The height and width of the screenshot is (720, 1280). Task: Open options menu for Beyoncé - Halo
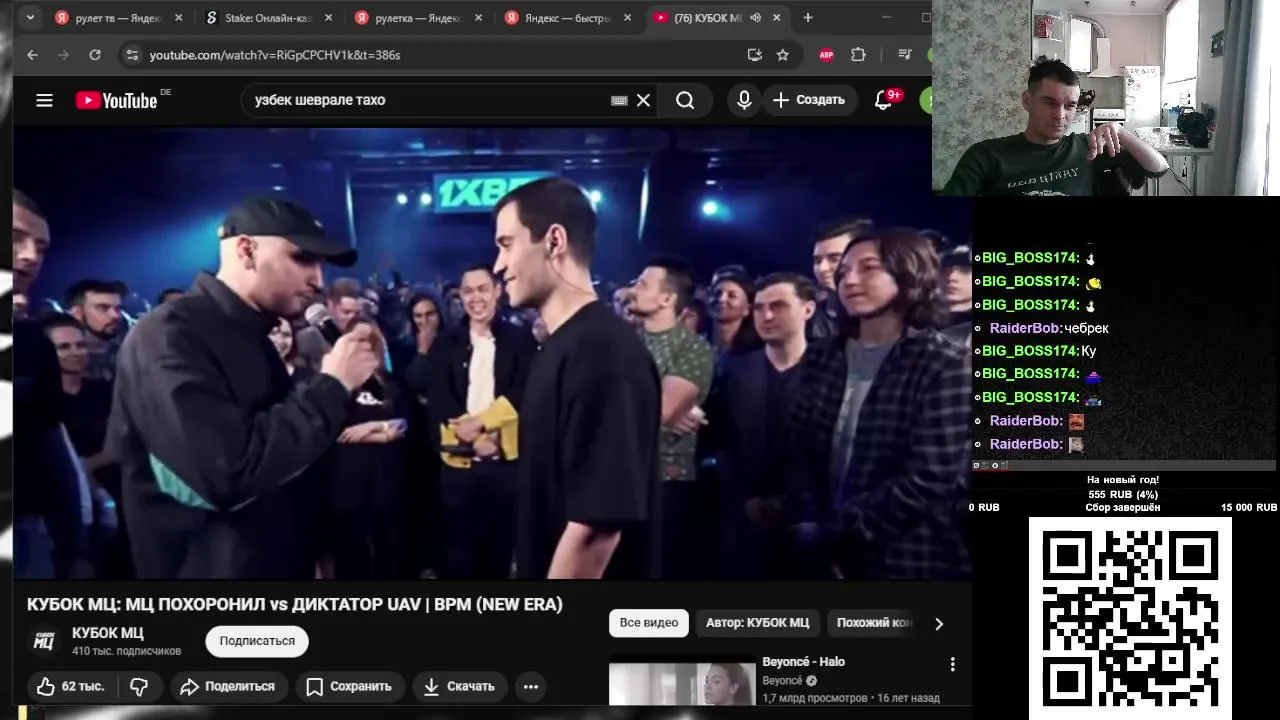coord(952,664)
